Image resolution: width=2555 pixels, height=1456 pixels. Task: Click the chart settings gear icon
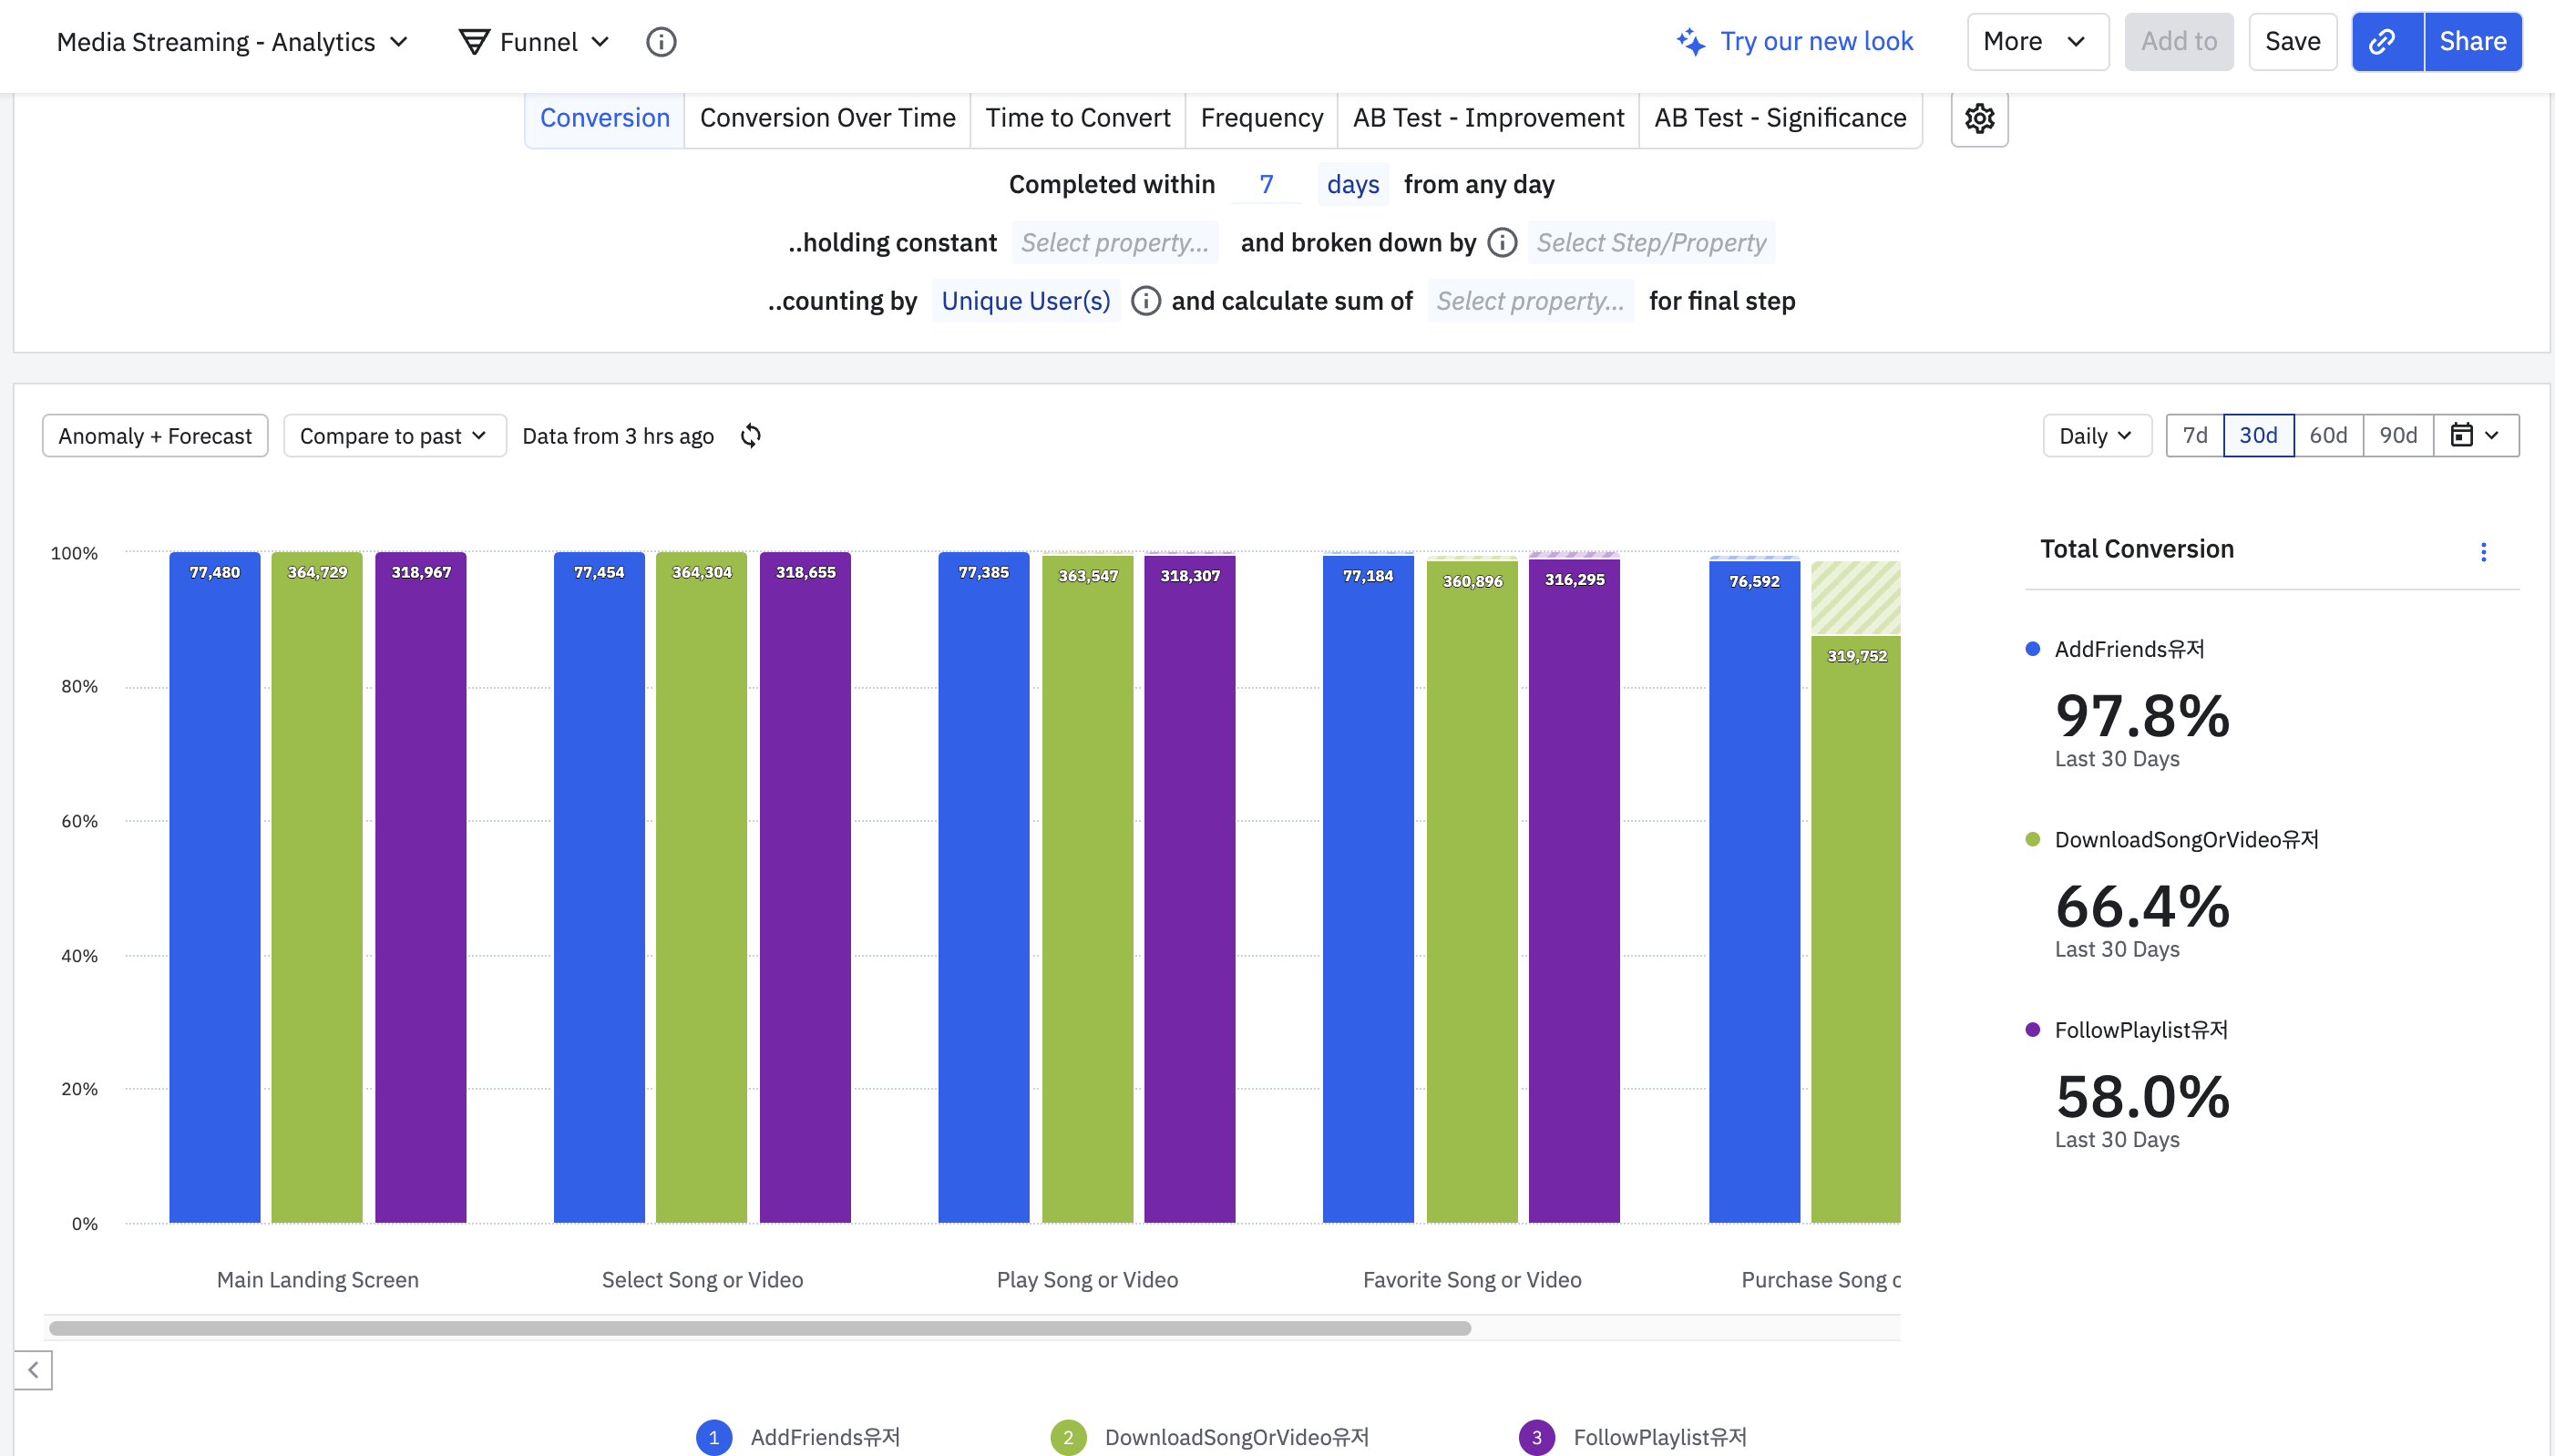(1979, 119)
